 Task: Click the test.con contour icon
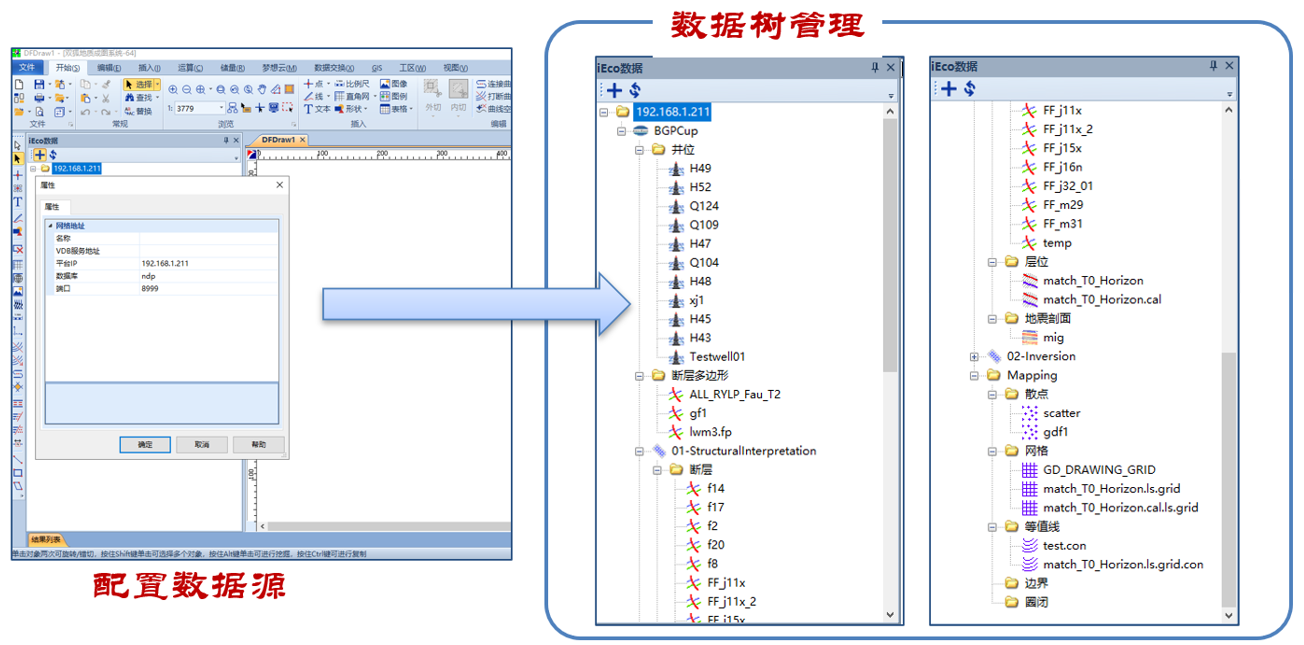1029,546
